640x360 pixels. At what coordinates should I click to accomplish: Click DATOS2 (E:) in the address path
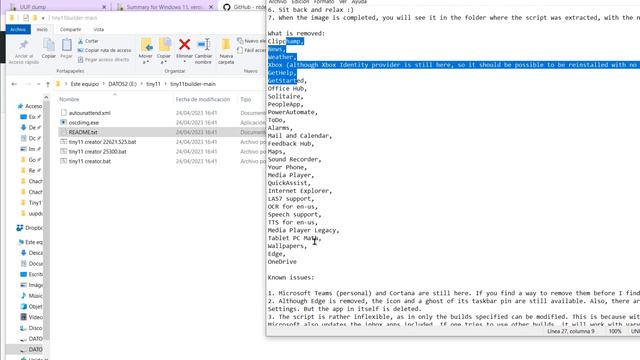pyautogui.click(x=122, y=84)
